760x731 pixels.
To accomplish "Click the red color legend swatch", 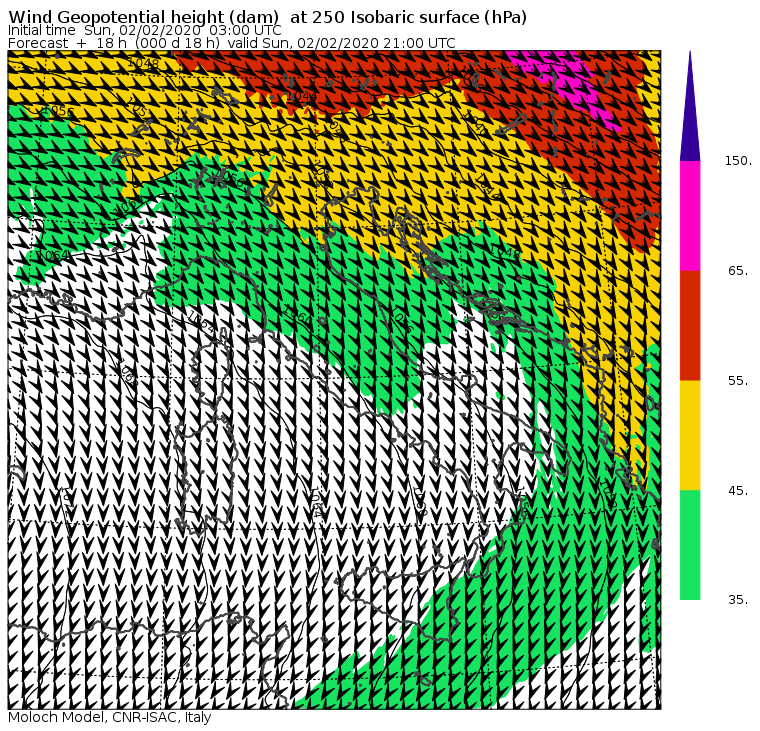I will (690, 325).
